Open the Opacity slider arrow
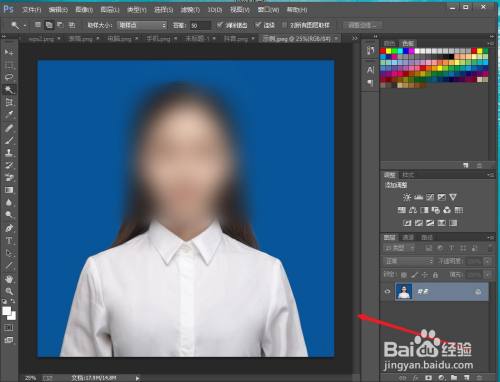Image resolution: width=500 pixels, height=382 pixels. click(488, 261)
